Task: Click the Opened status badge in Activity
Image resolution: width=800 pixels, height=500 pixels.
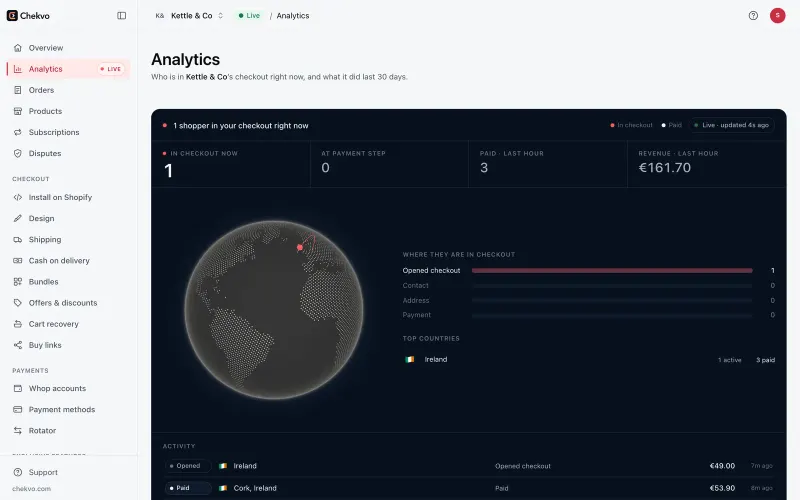Action: pyautogui.click(x=188, y=466)
